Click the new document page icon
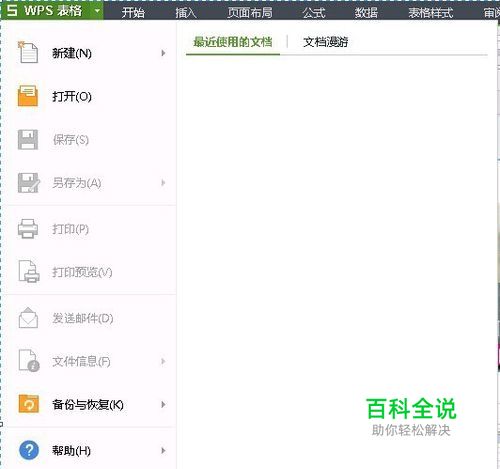The image size is (500, 469). tap(28, 53)
